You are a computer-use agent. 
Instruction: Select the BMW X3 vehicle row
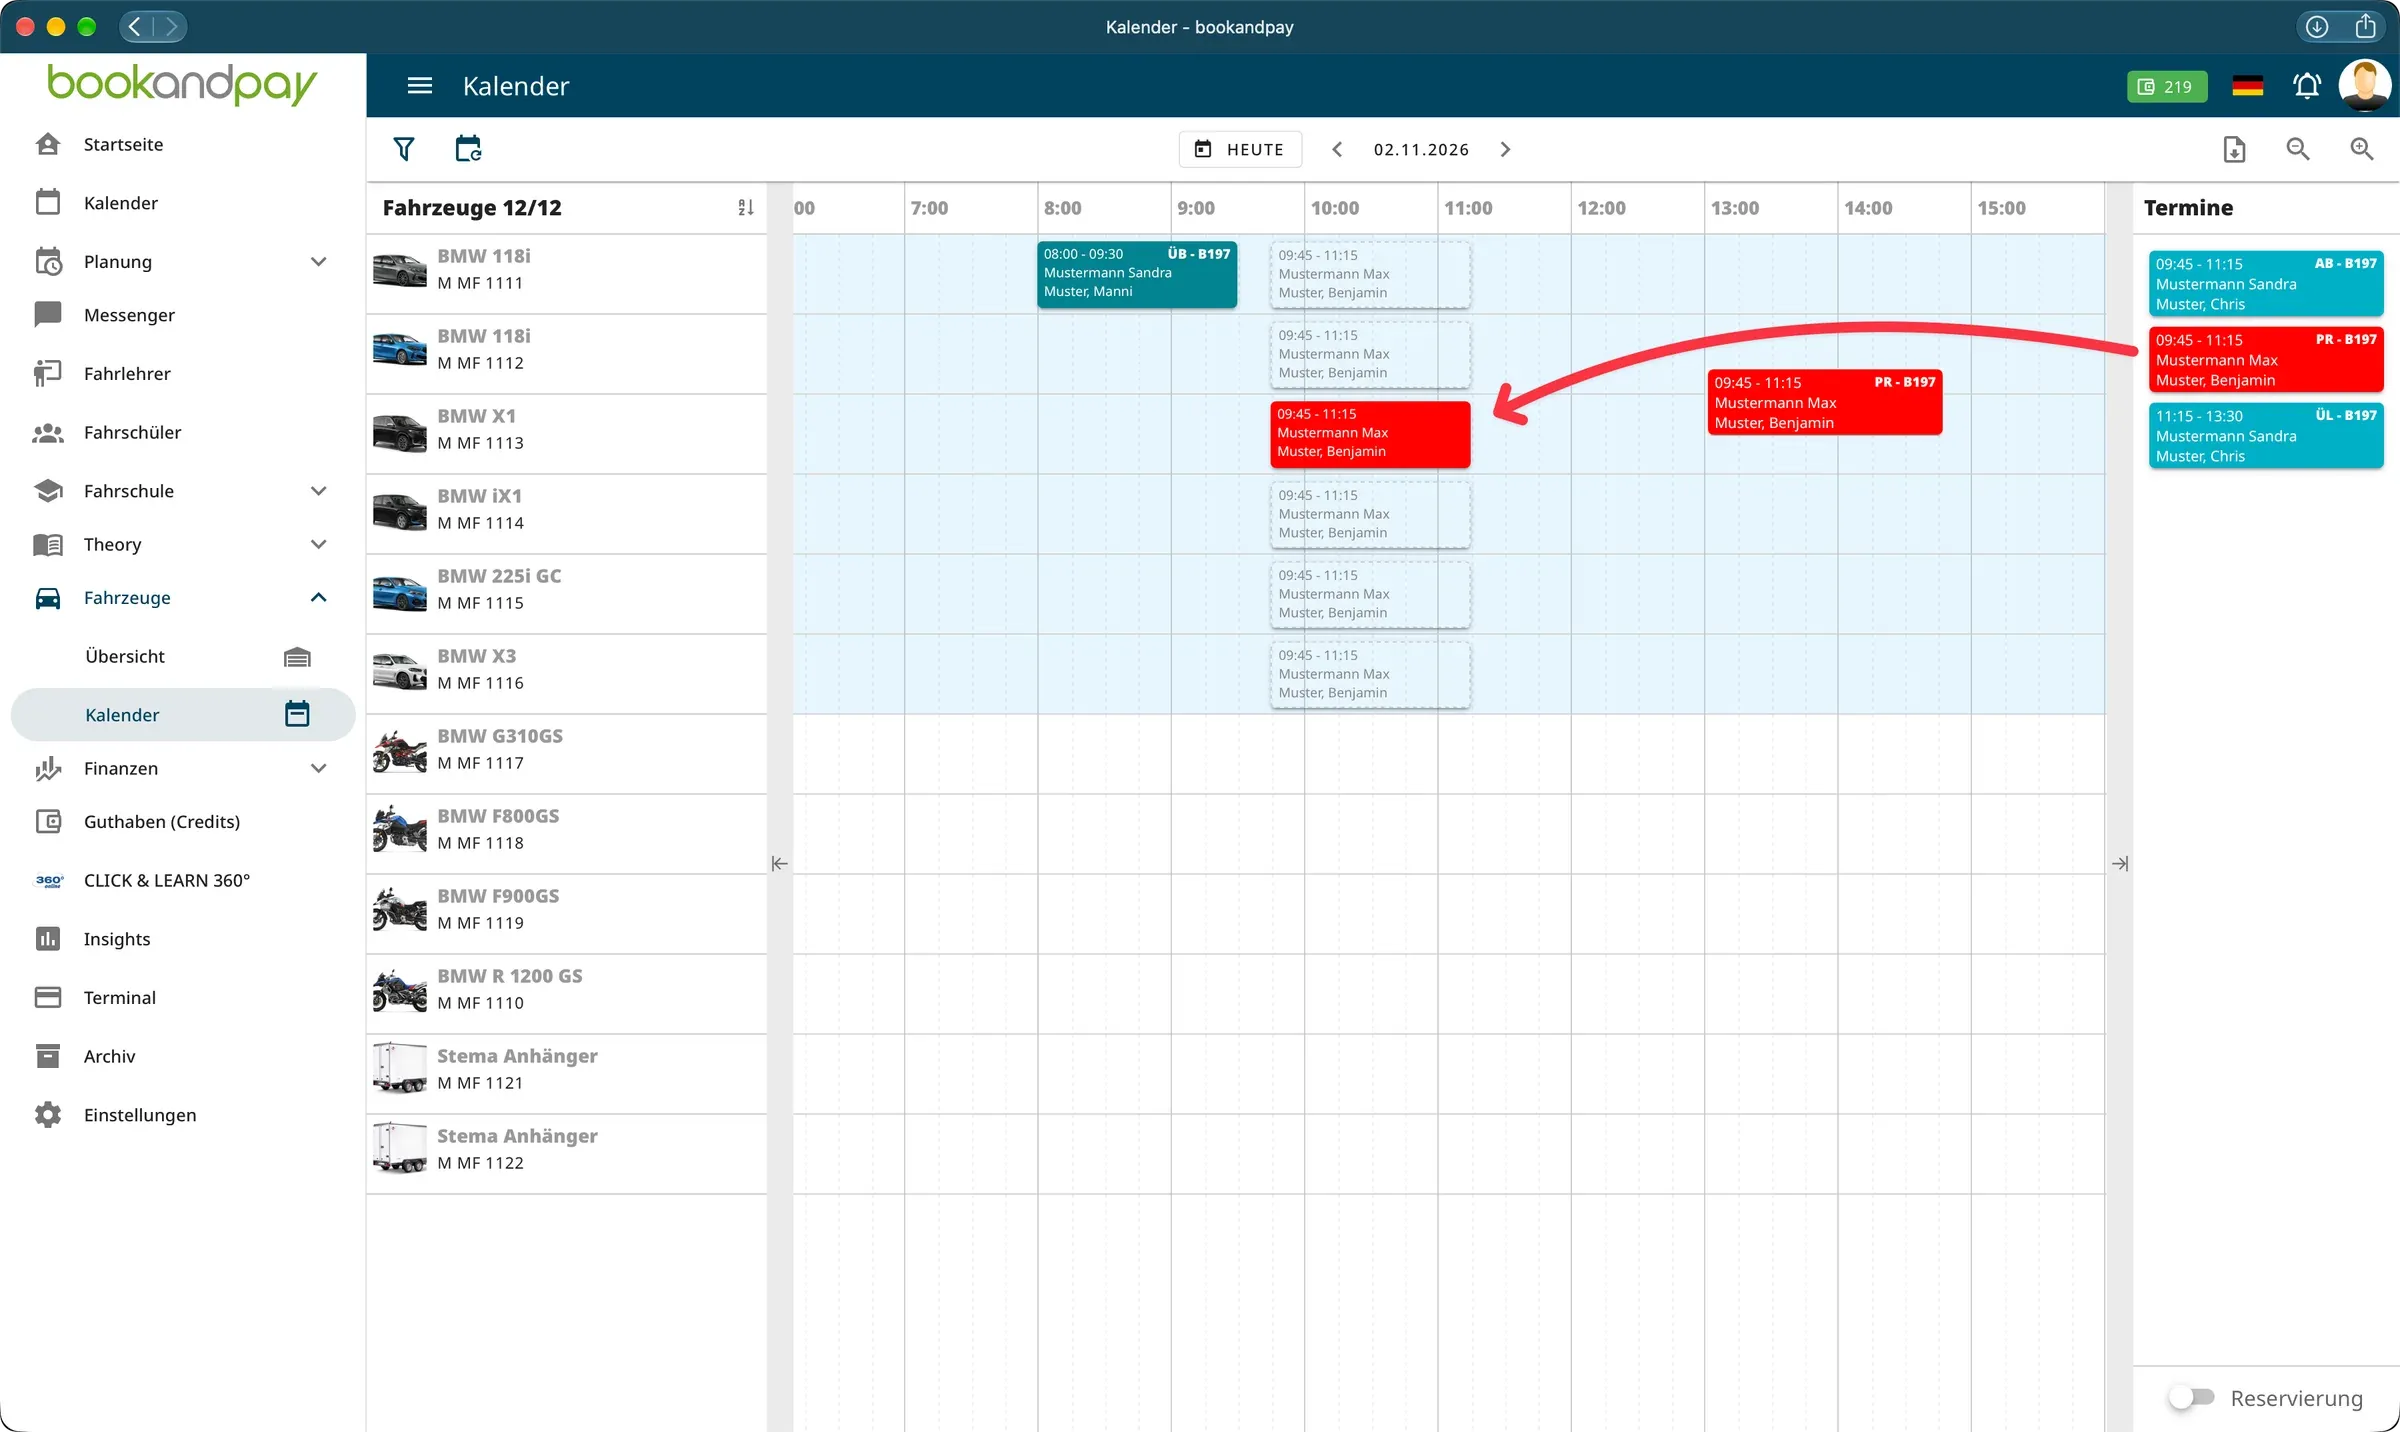point(566,674)
